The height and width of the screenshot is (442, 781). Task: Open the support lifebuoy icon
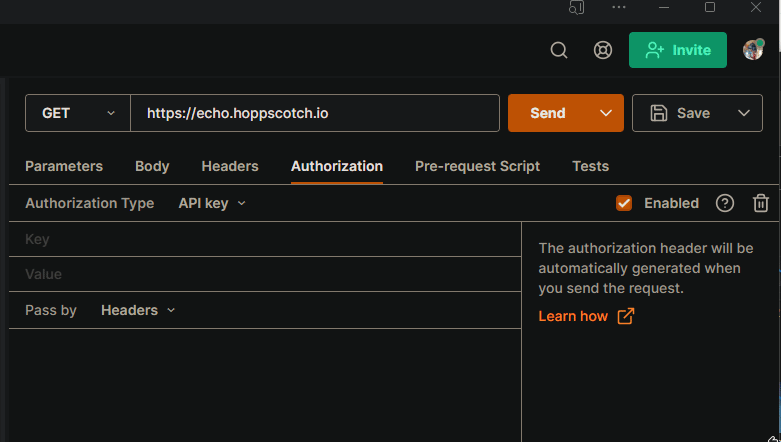click(603, 50)
